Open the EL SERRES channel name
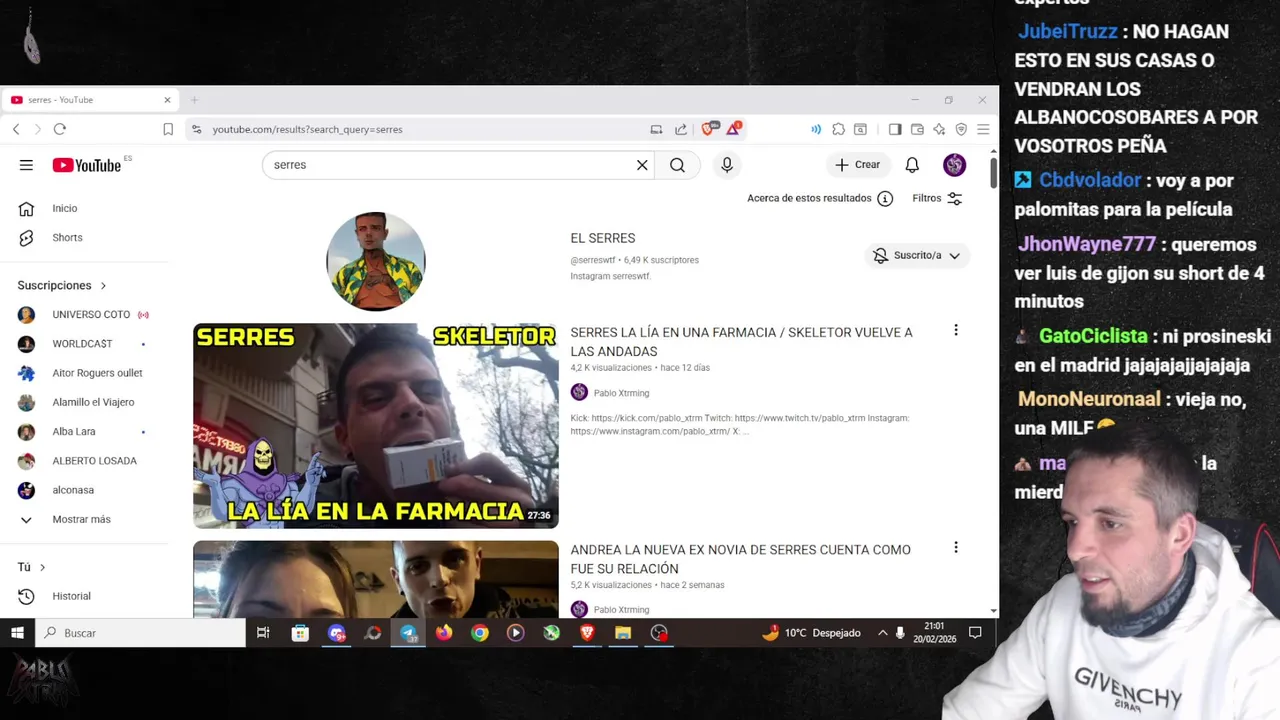 point(603,238)
